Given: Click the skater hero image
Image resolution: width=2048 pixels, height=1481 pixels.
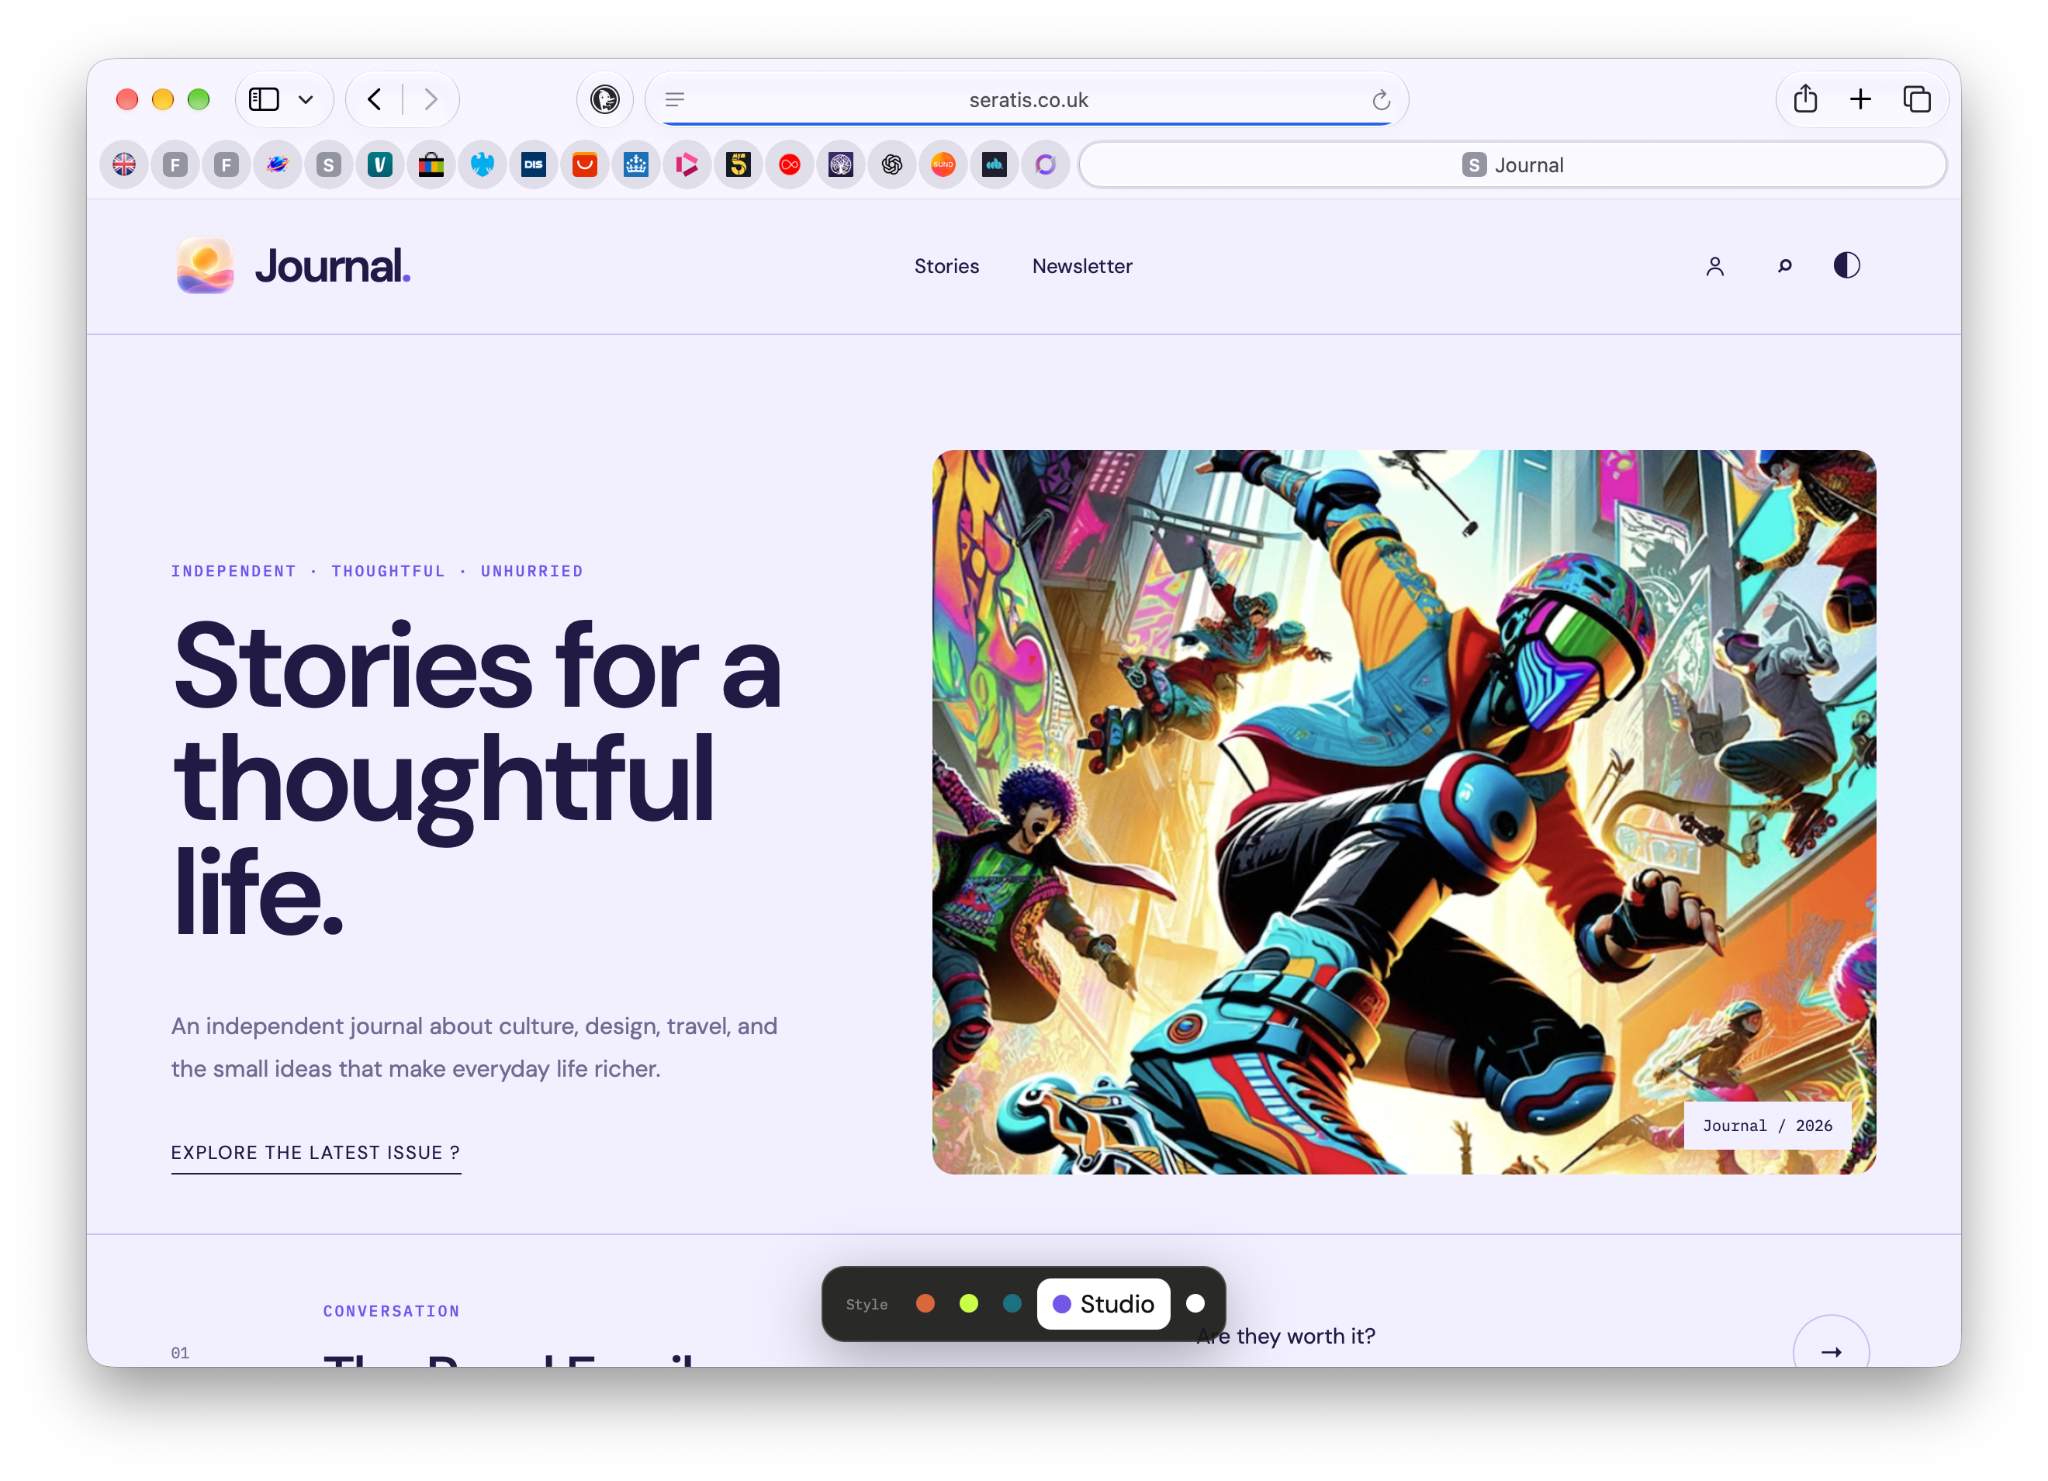Looking at the screenshot, I should point(1404,811).
